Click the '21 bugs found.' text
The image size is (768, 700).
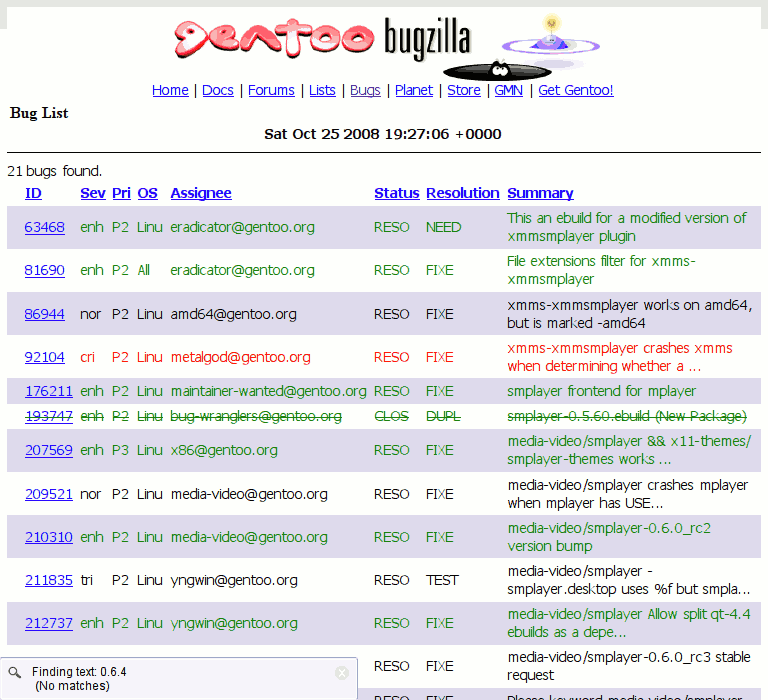(x=54, y=171)
